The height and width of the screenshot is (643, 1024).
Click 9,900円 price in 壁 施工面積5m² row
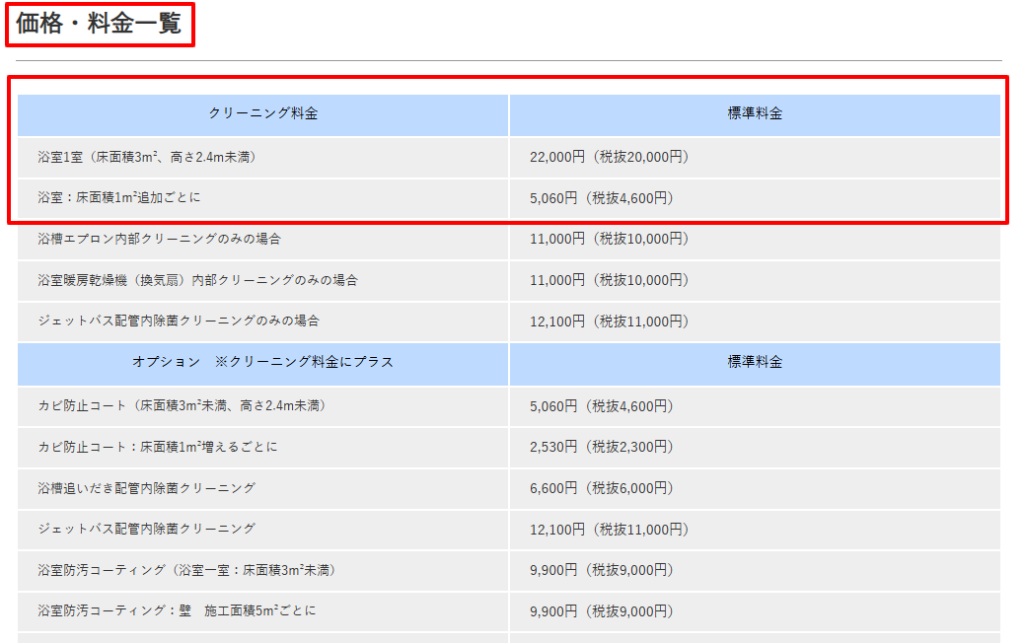pyautogui.click(x=601, y=612)
